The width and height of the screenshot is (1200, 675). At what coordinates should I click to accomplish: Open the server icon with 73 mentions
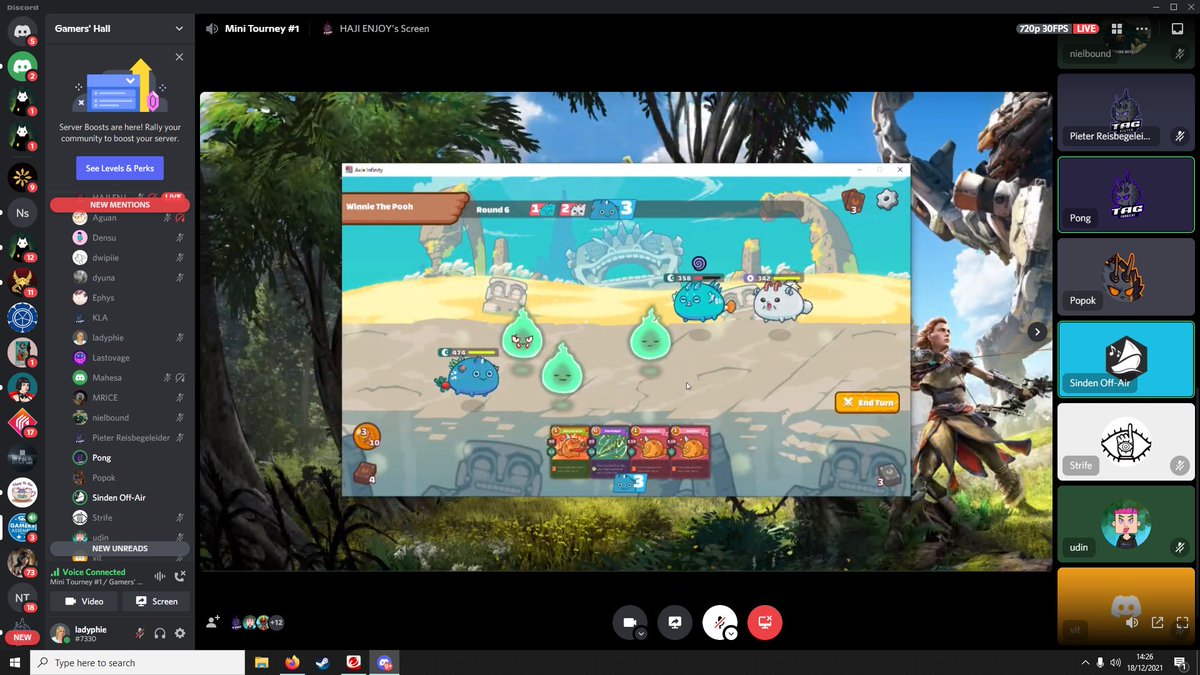click(x=22, y=562)
